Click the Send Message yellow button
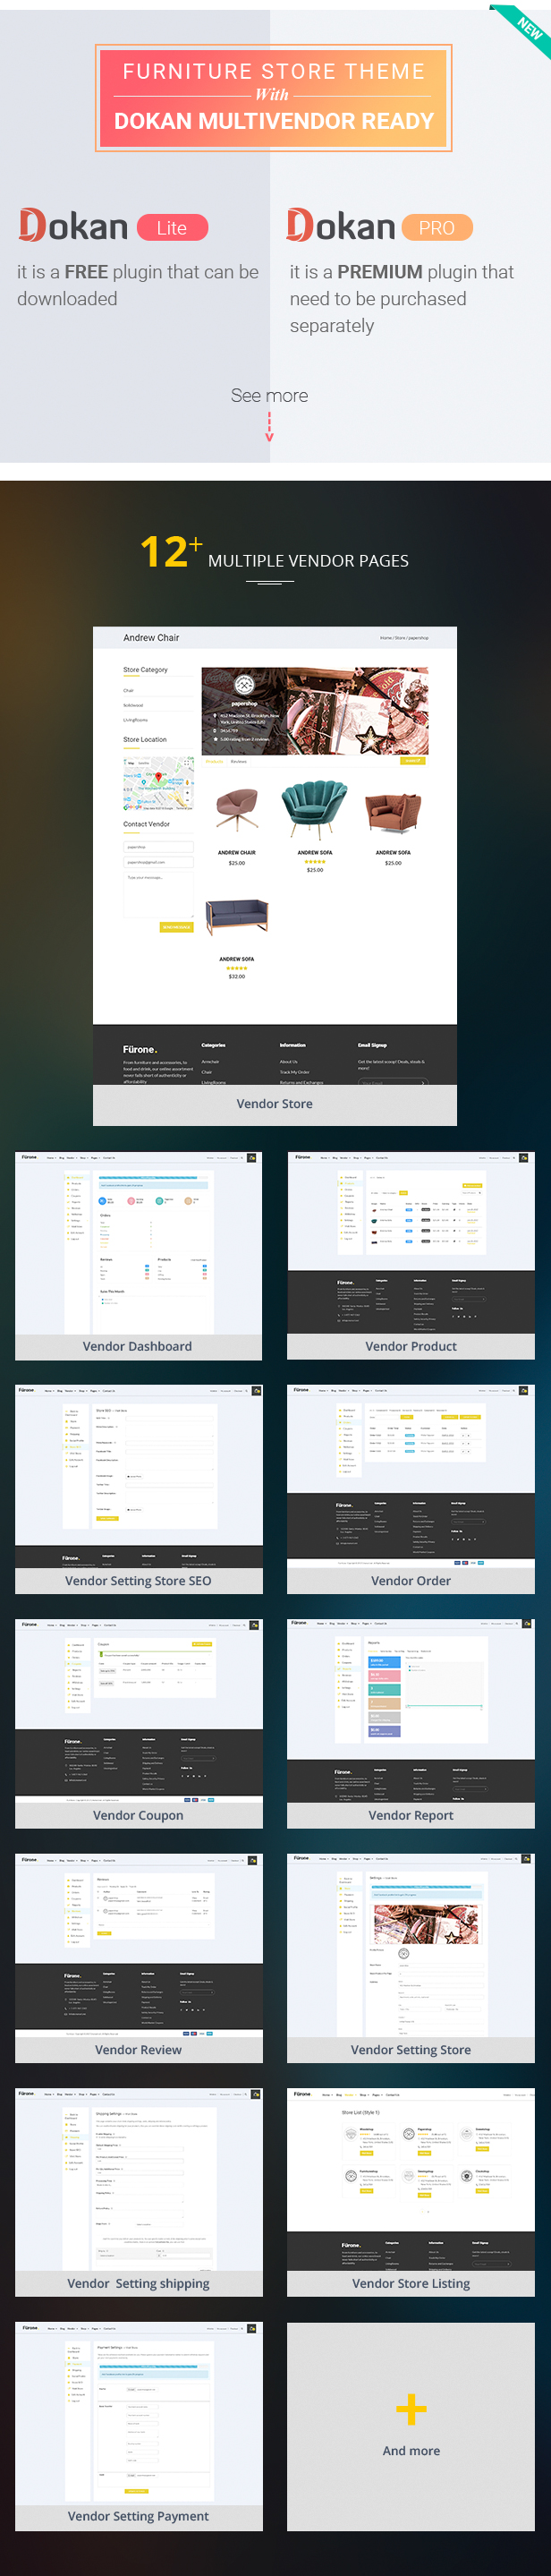Viewport: 551px width, 2576px height. (x=176, y=927)
